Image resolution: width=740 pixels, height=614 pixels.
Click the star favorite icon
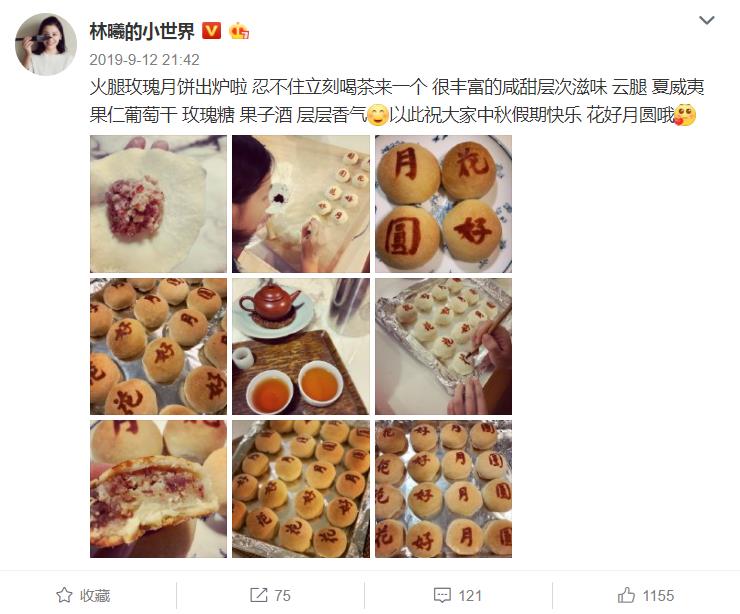click(x=64, y=595)
